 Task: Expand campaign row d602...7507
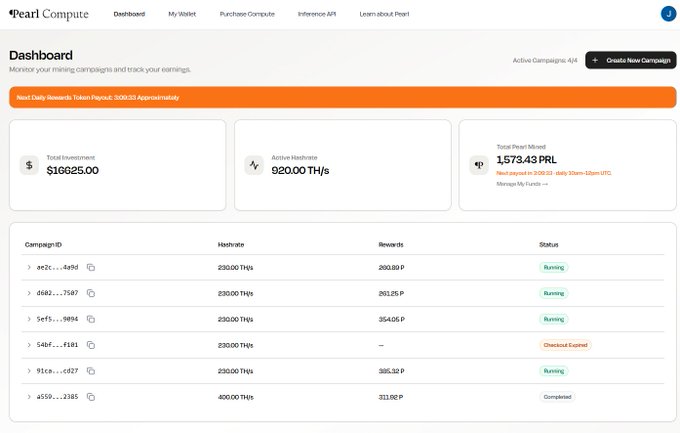pos(29,293)
